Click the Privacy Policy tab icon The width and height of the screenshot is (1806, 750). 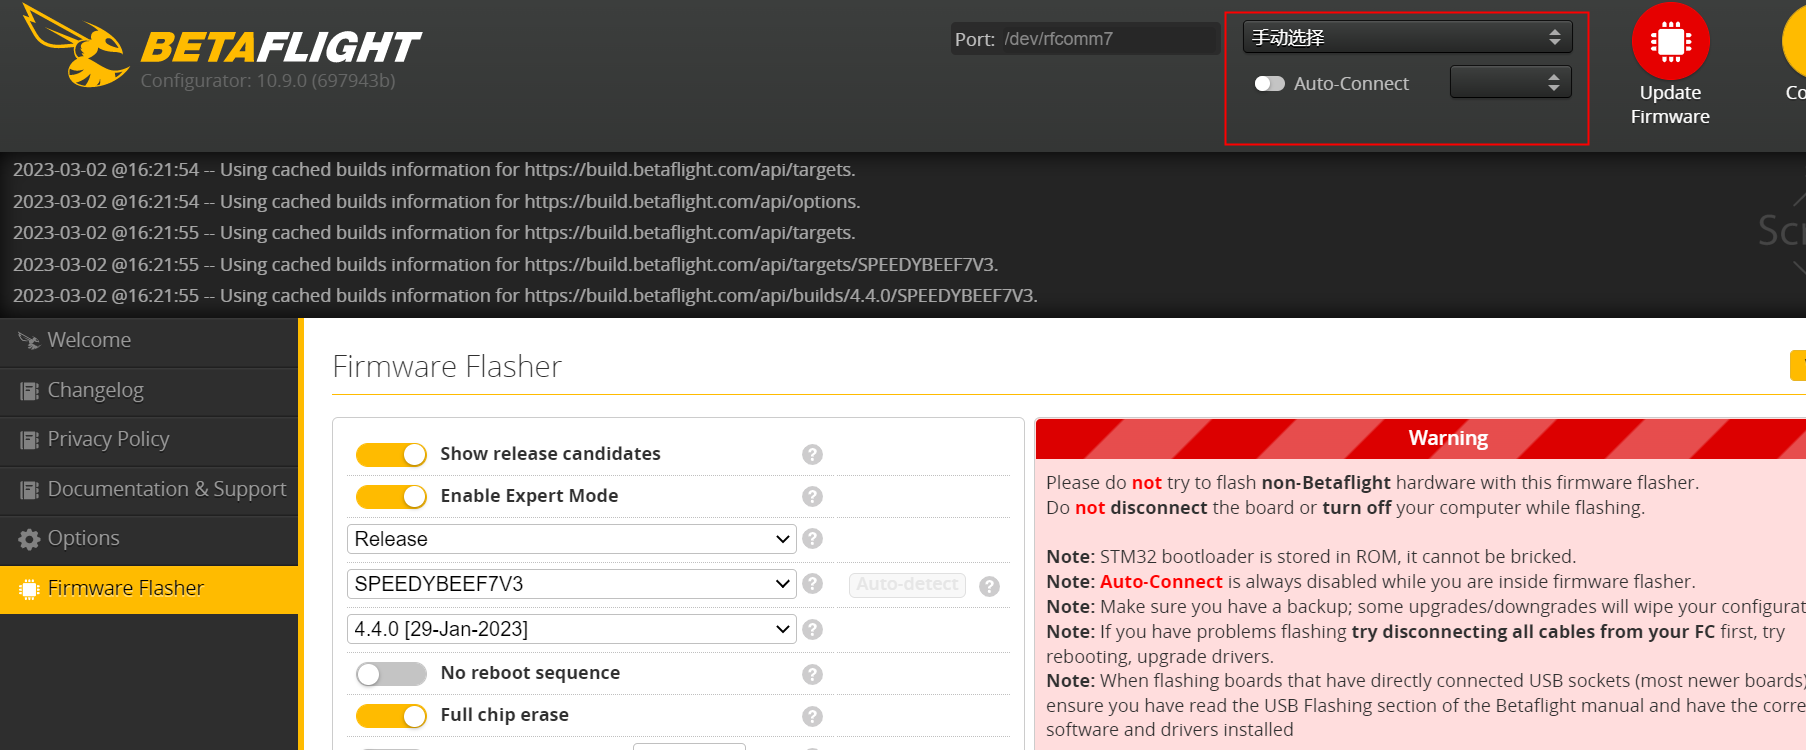pos(29,440)
